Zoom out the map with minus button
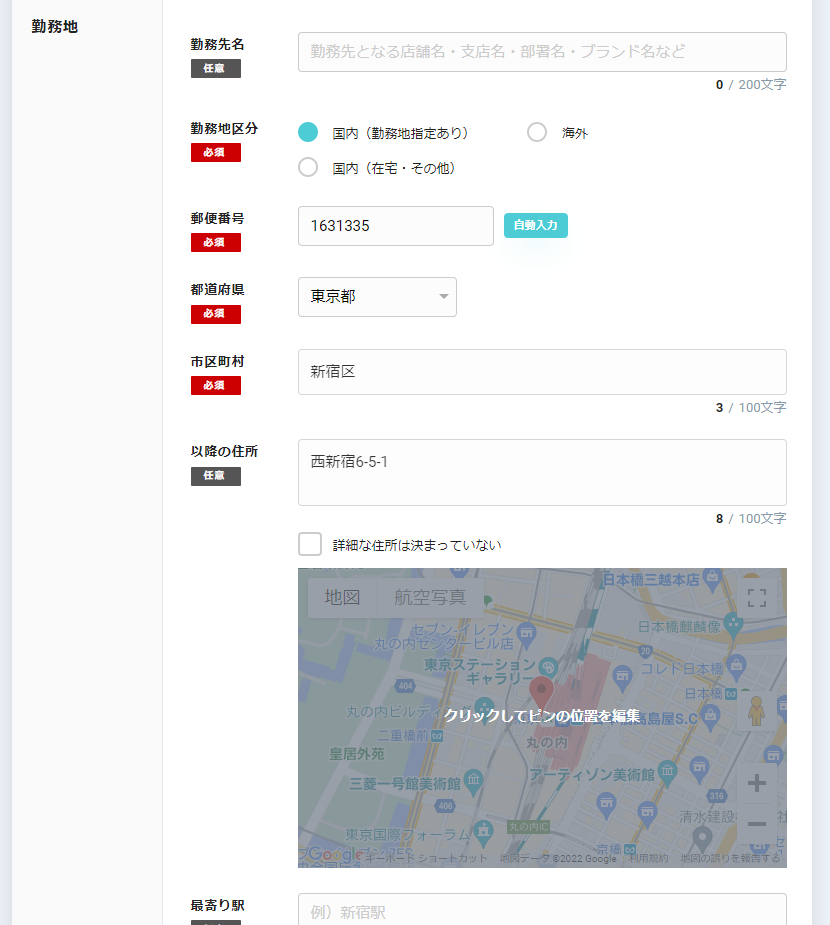 pyautogui.click(x=757, y=824)
